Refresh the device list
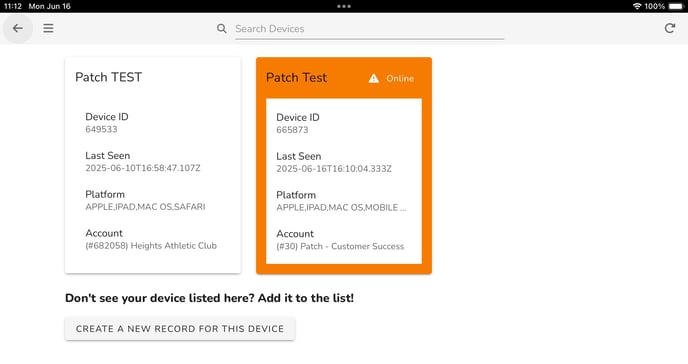Image resolution: width=688 pixels, height=364 pixels. pyautogui.click(x=670, y=29)
